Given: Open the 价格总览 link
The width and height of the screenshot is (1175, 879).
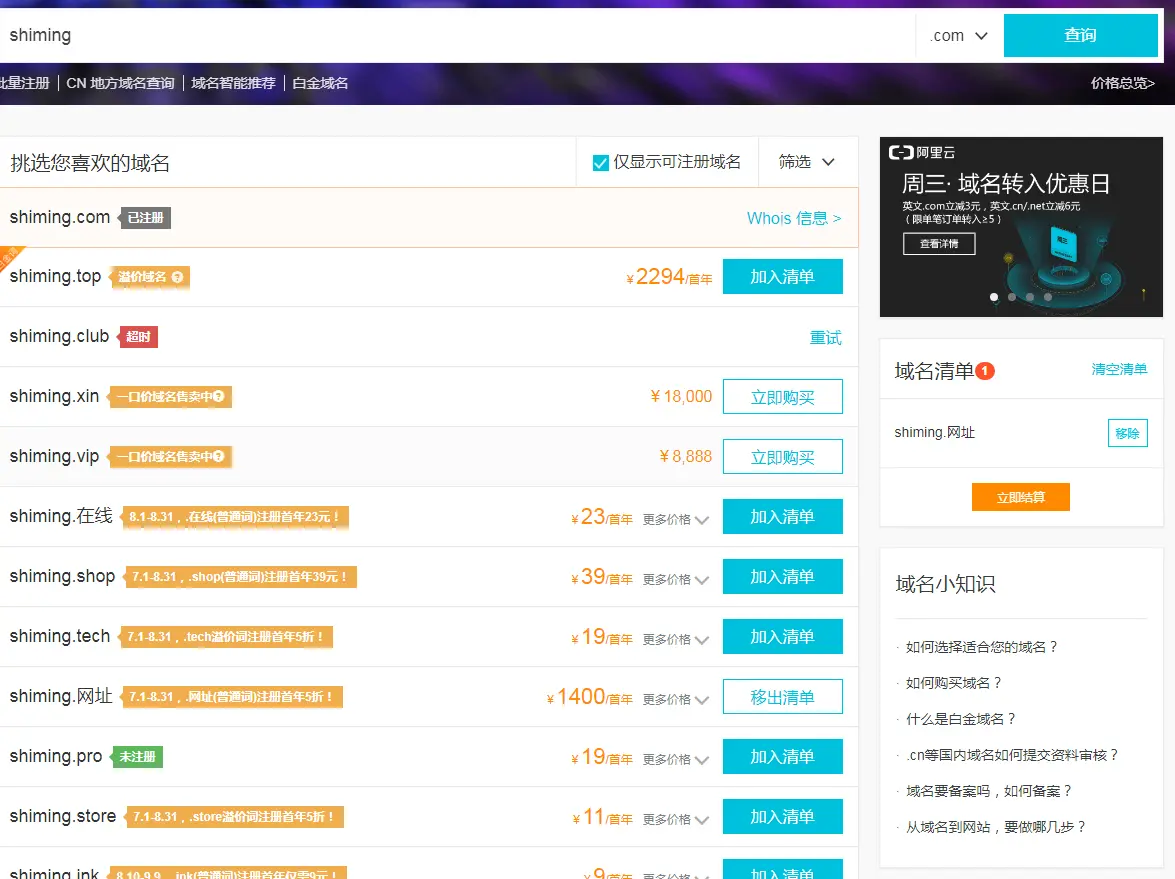Looking at the screenshot, I should [x=1122, y=83].
